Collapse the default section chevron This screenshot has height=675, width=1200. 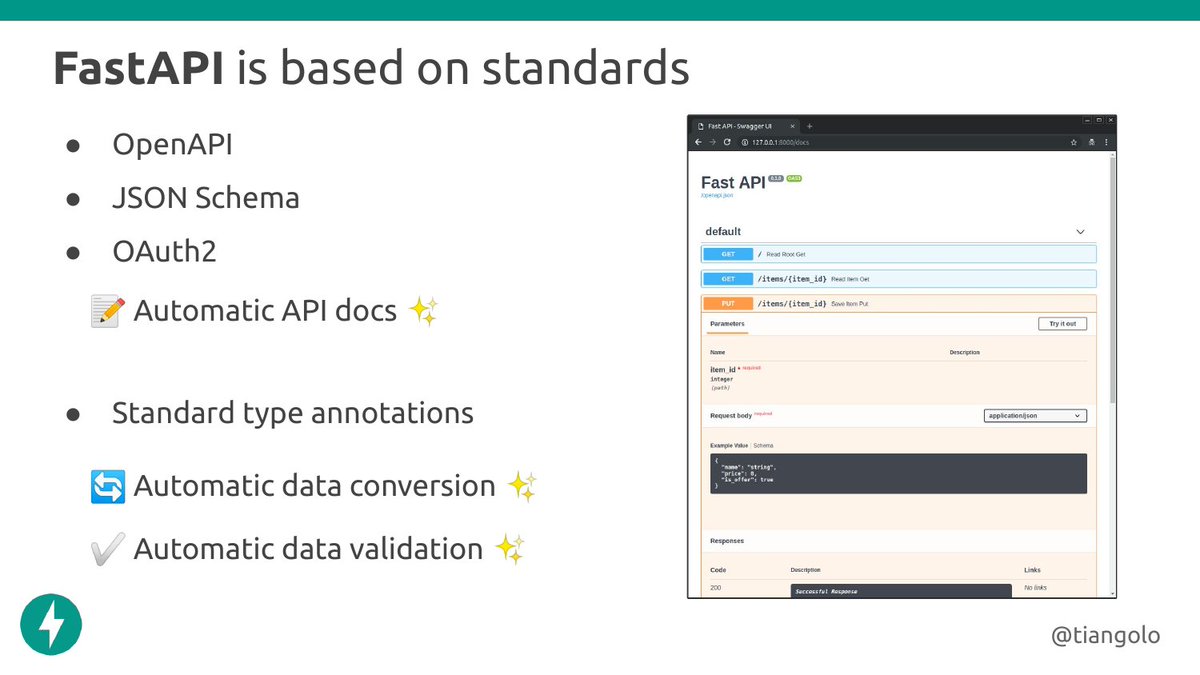click(x=1080, y=231)
